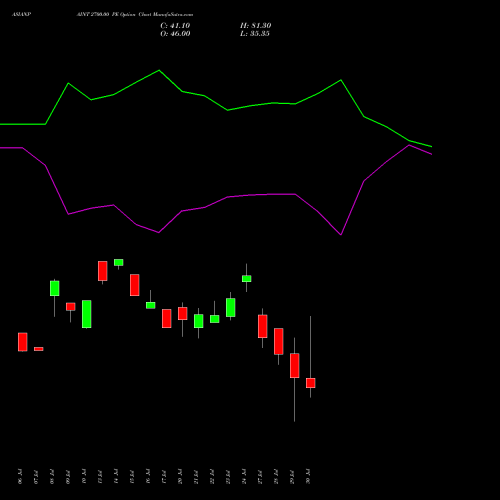Click the green indicator line's highest peak
The height and width of the screenshot is (500, 500).
coord(159,70)
